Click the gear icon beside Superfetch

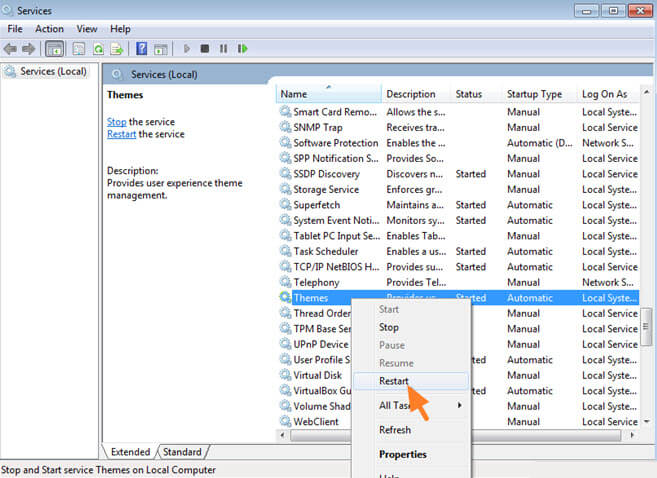(x=285, y=204)
